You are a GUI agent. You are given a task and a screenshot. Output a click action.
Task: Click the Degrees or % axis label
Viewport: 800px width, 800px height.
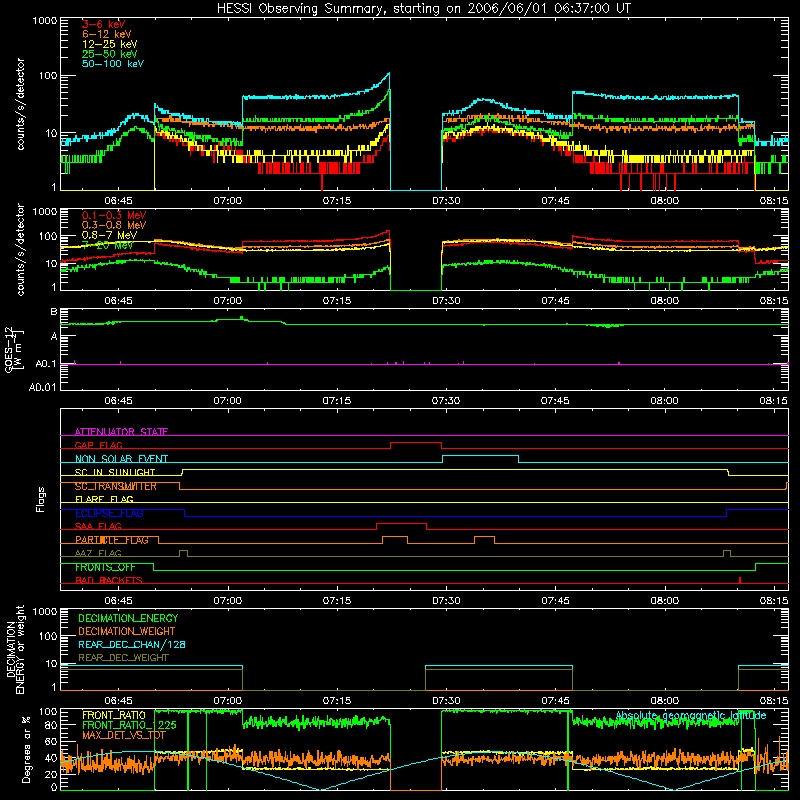[x=26, y=749]
